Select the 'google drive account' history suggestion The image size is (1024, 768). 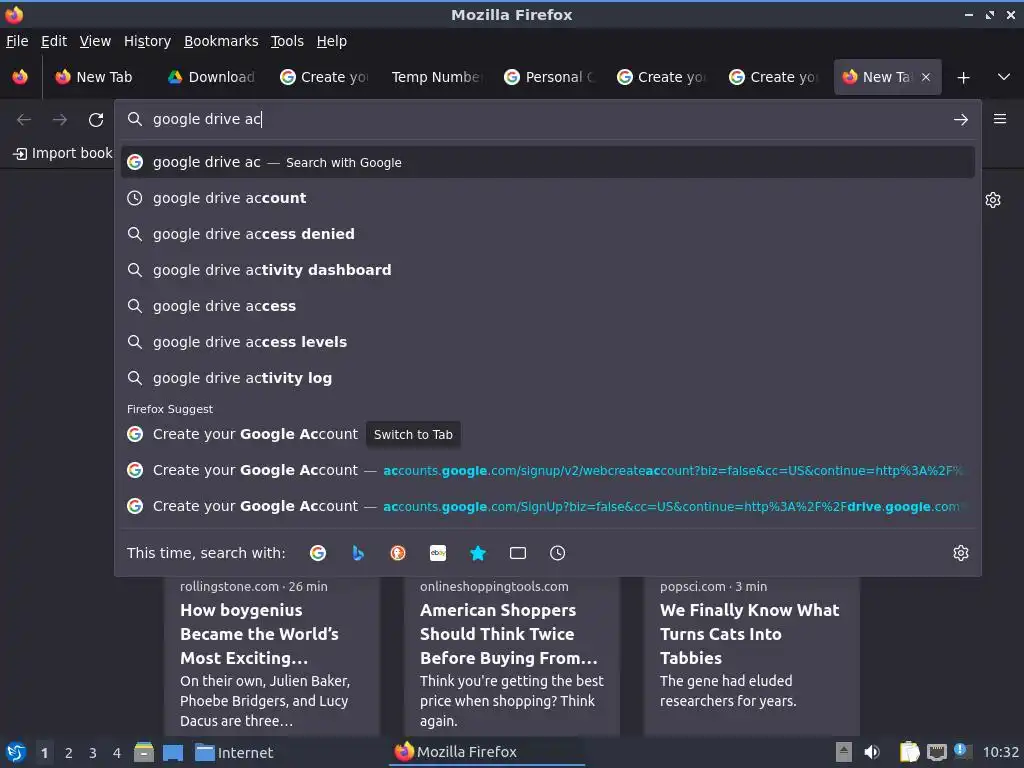click(548, 198)
